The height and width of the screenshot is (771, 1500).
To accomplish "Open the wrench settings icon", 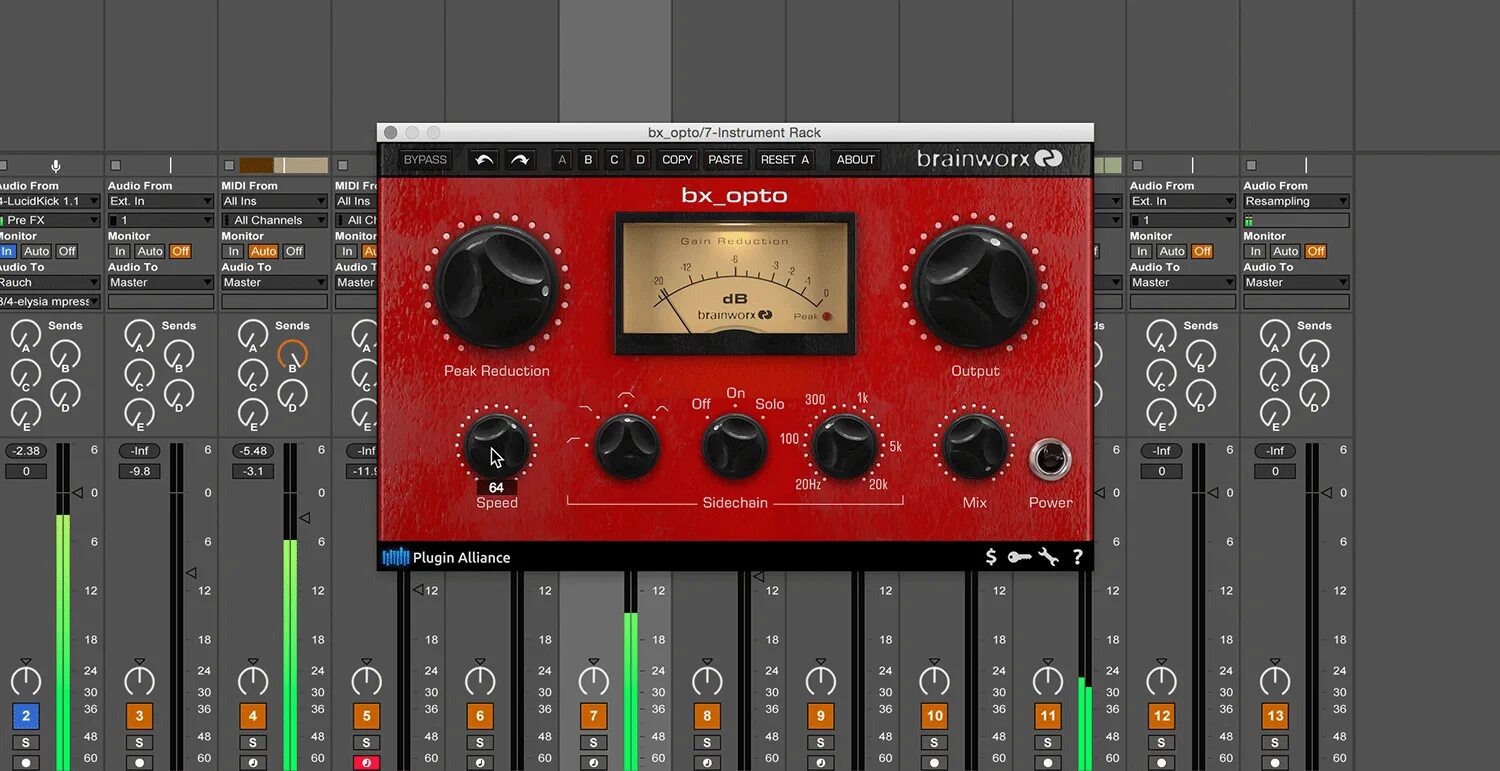I will [x=1048, y=557].
